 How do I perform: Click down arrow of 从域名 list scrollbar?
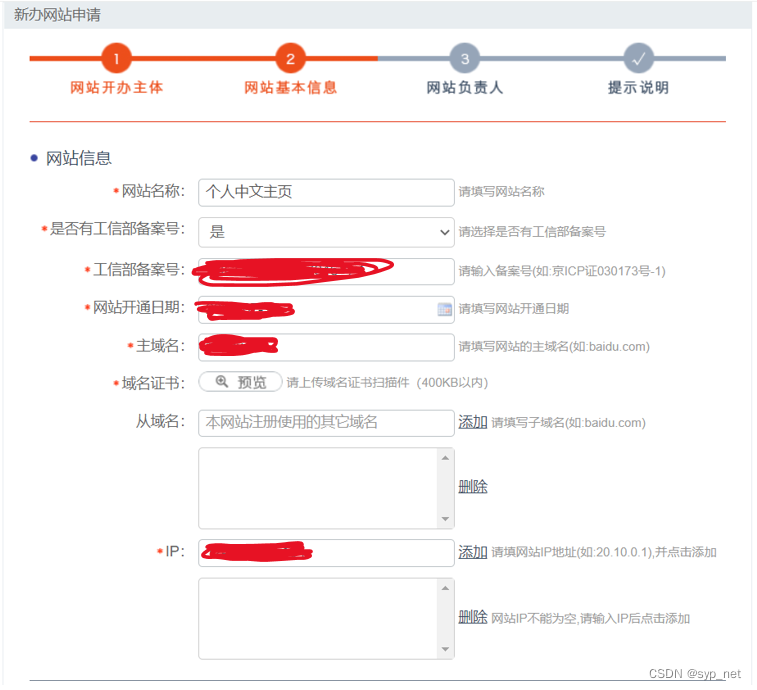coord(445,519)
